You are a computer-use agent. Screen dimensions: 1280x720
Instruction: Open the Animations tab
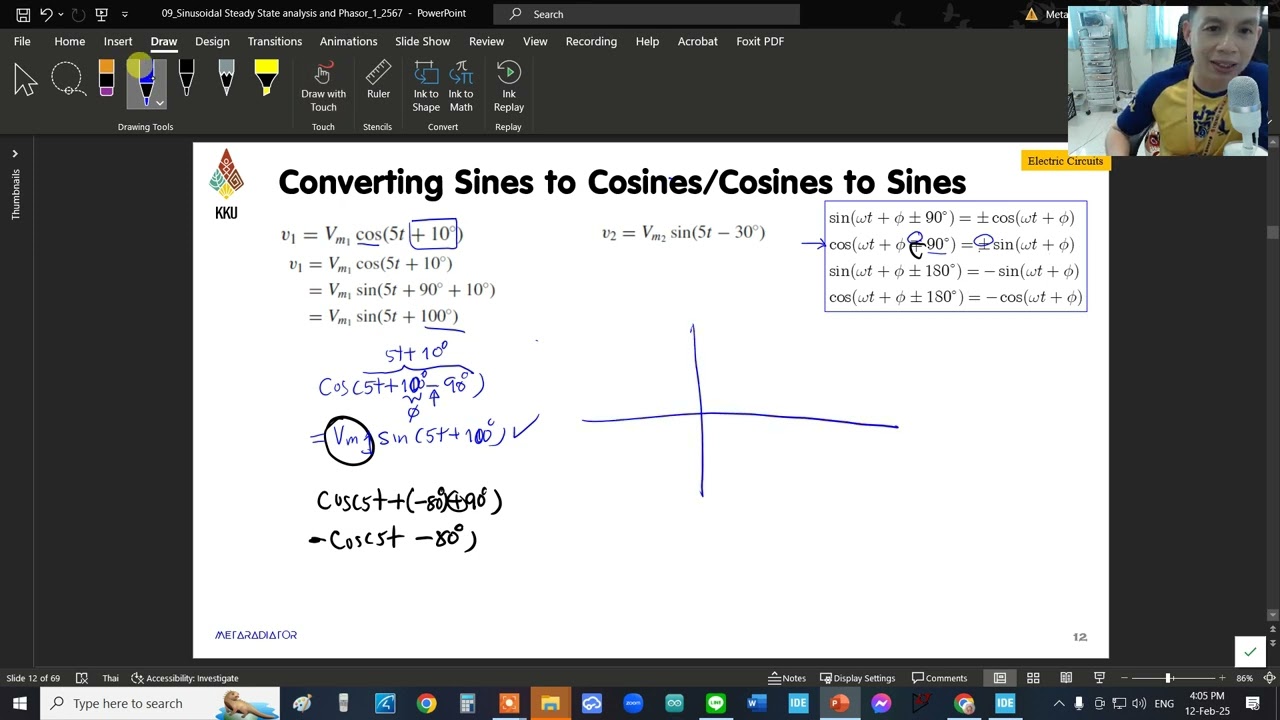tap(348, 41)
